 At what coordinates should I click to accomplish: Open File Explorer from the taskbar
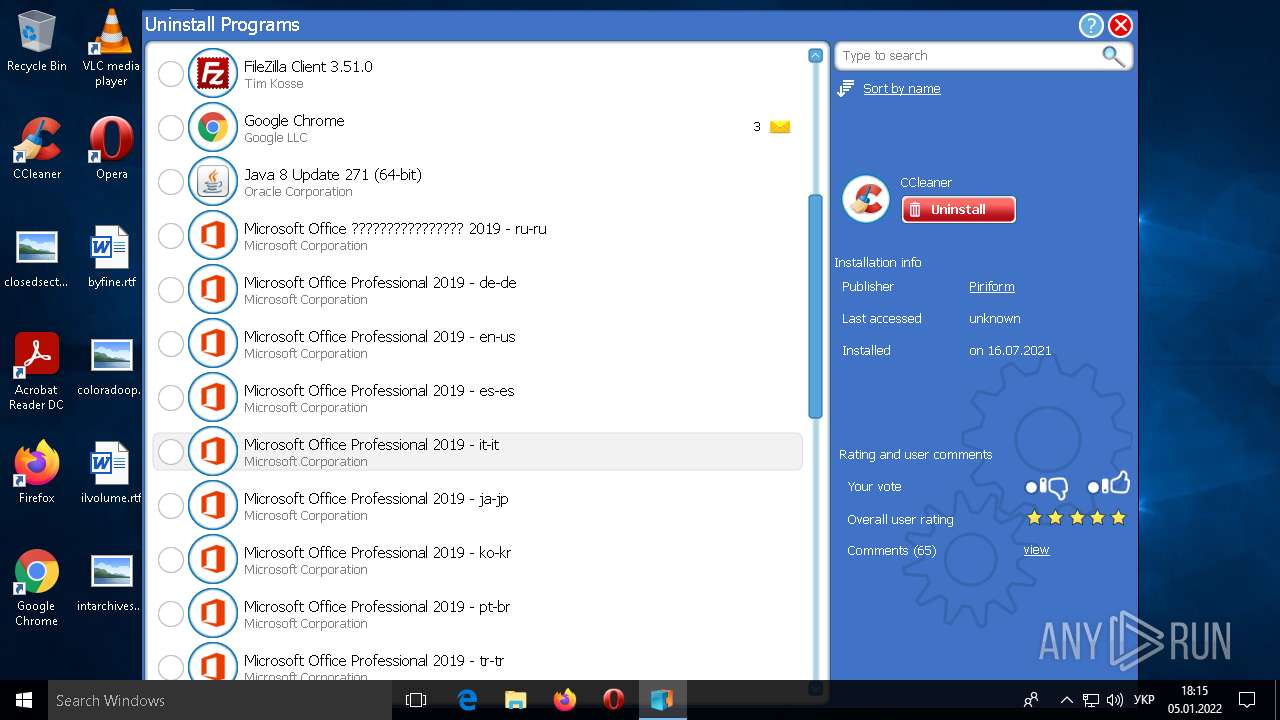tap(516, 700)
